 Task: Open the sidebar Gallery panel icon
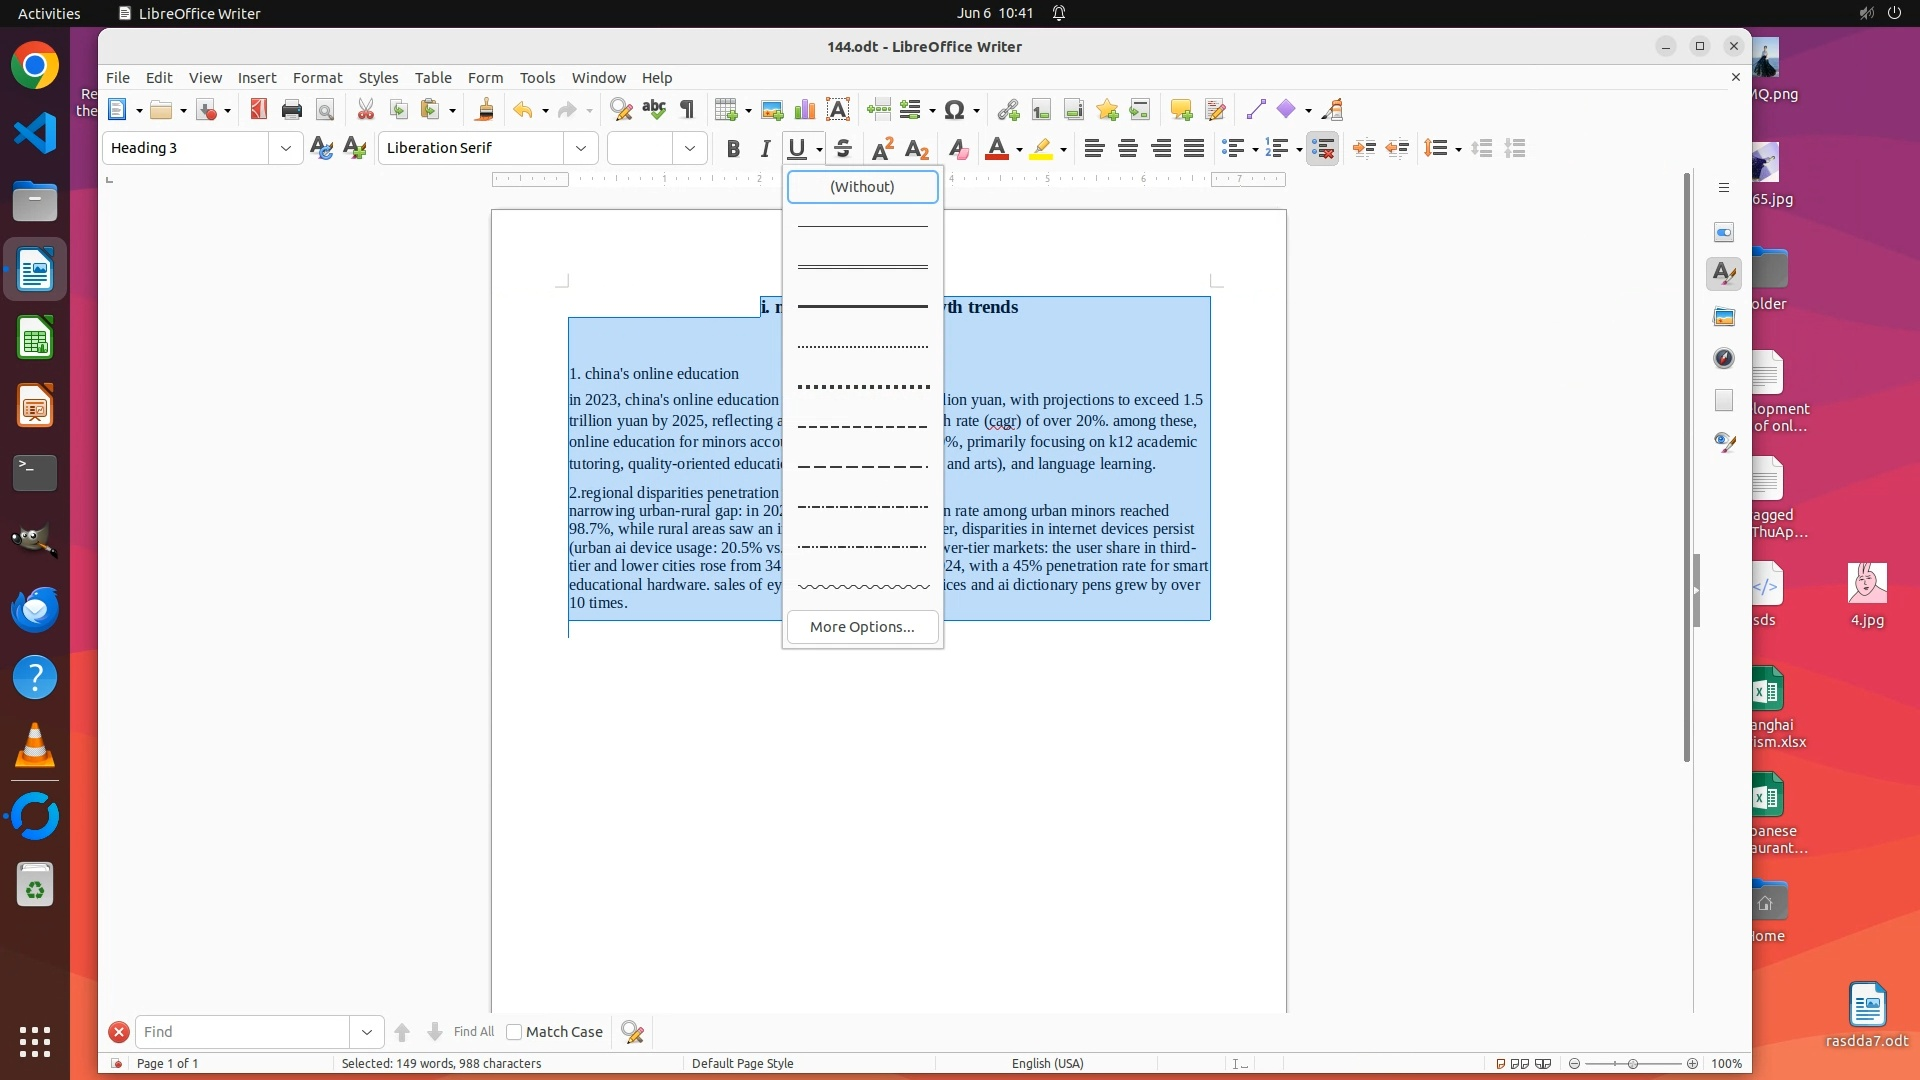coord(1724,317)
